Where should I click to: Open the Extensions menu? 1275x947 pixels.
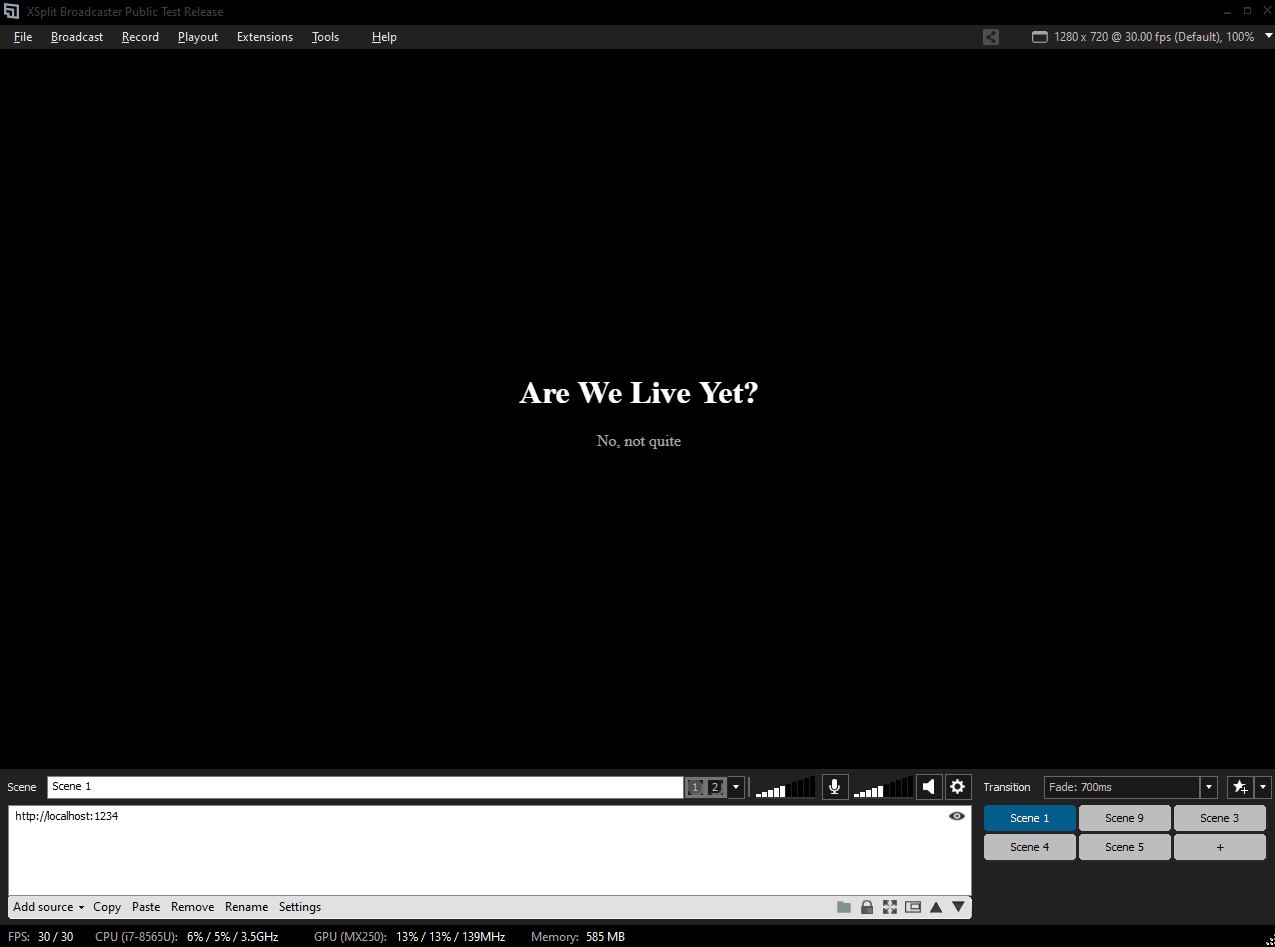[x=265, y=37]
